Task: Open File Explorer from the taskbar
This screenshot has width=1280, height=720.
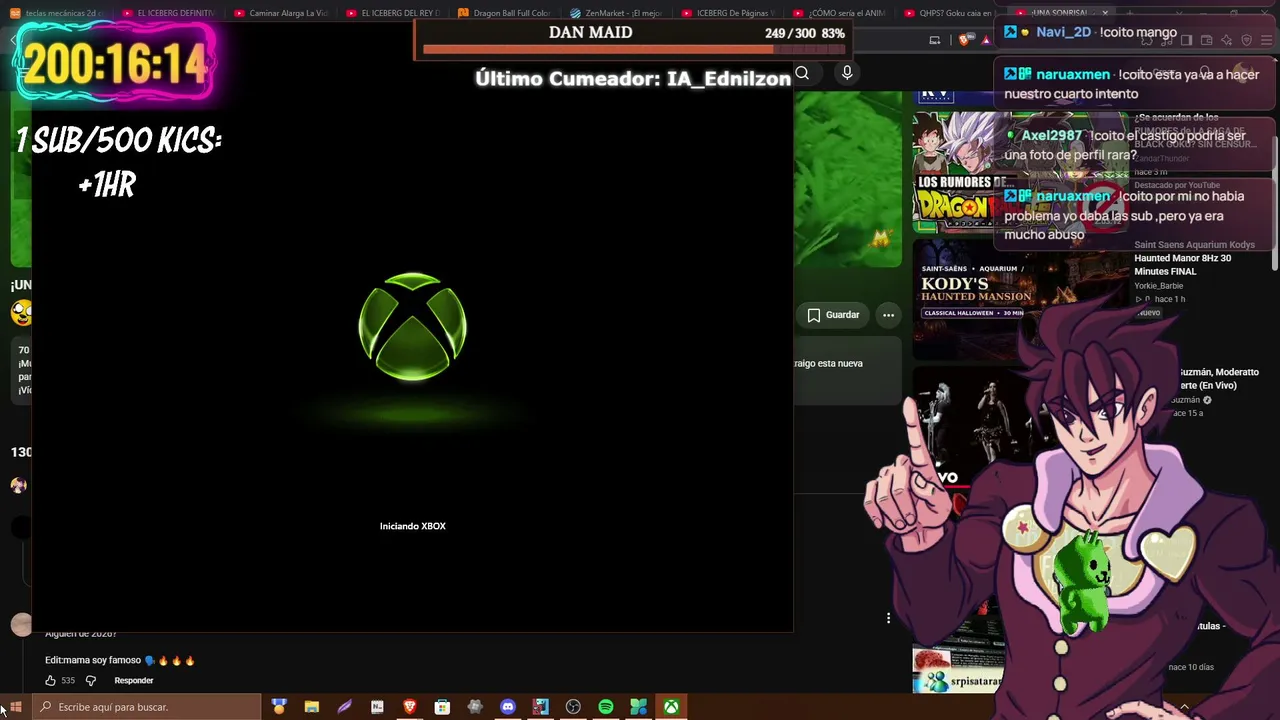Action: pos(311,707)
